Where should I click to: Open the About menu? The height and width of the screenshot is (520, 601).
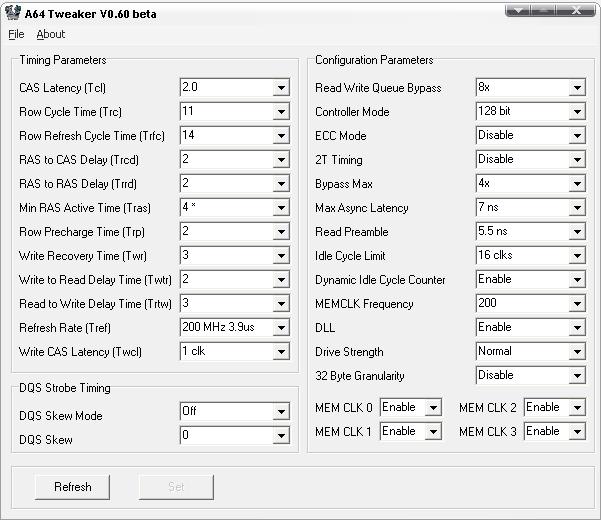[51, 34]
